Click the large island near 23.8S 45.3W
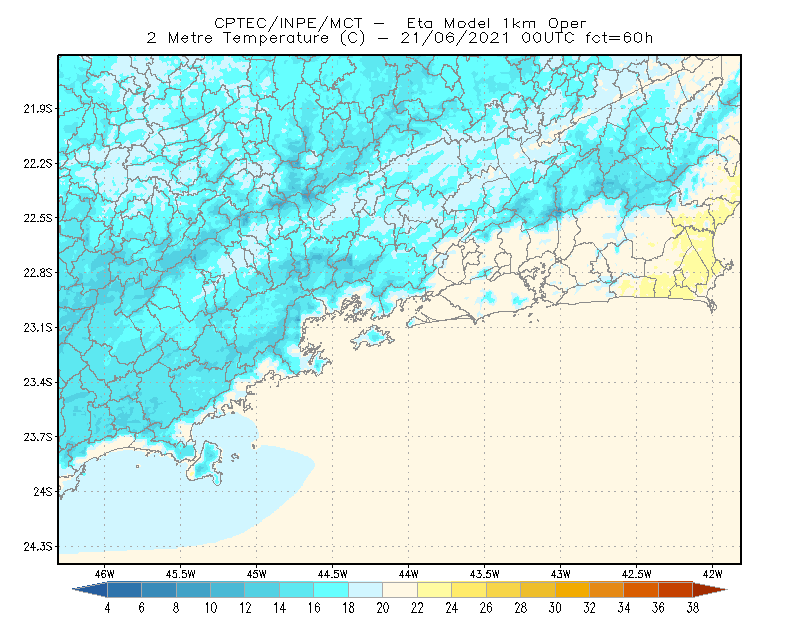800x618 pixels. (x=206, y=463)
